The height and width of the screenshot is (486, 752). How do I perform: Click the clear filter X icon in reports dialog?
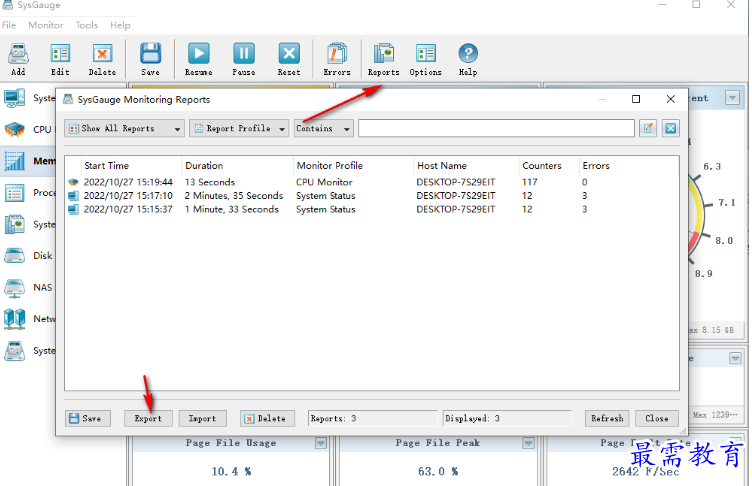tap(670, 128)
